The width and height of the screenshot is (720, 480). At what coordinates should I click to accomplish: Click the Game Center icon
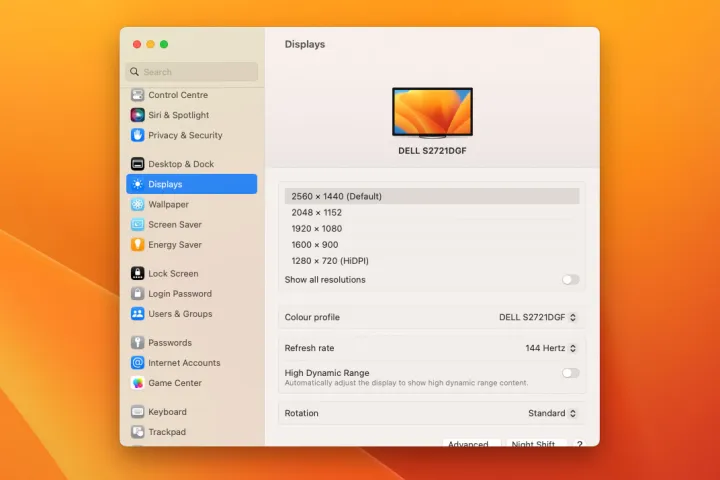138,383
